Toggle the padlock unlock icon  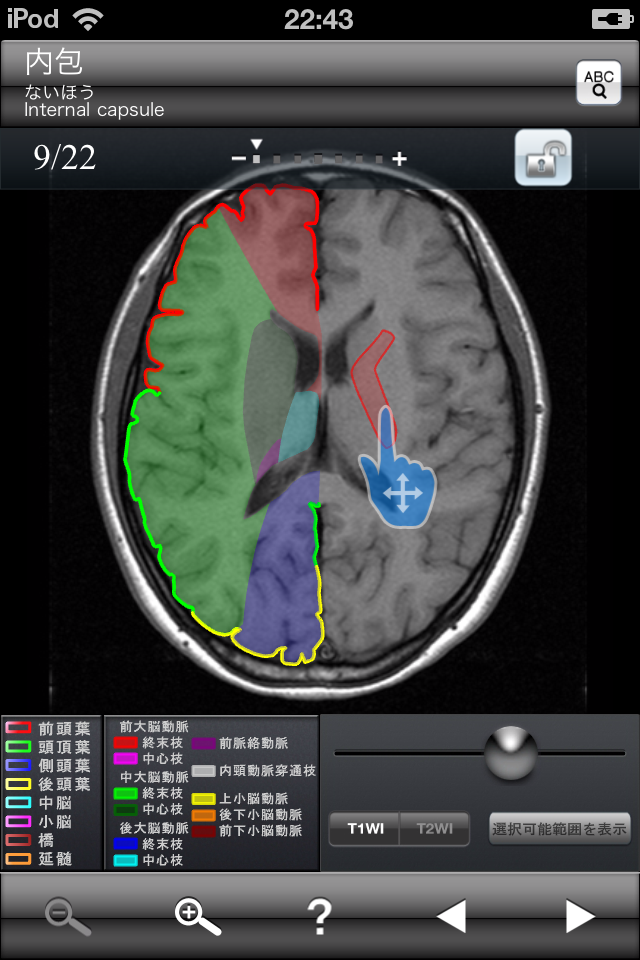pyautogui.click(x=543, y=158)
